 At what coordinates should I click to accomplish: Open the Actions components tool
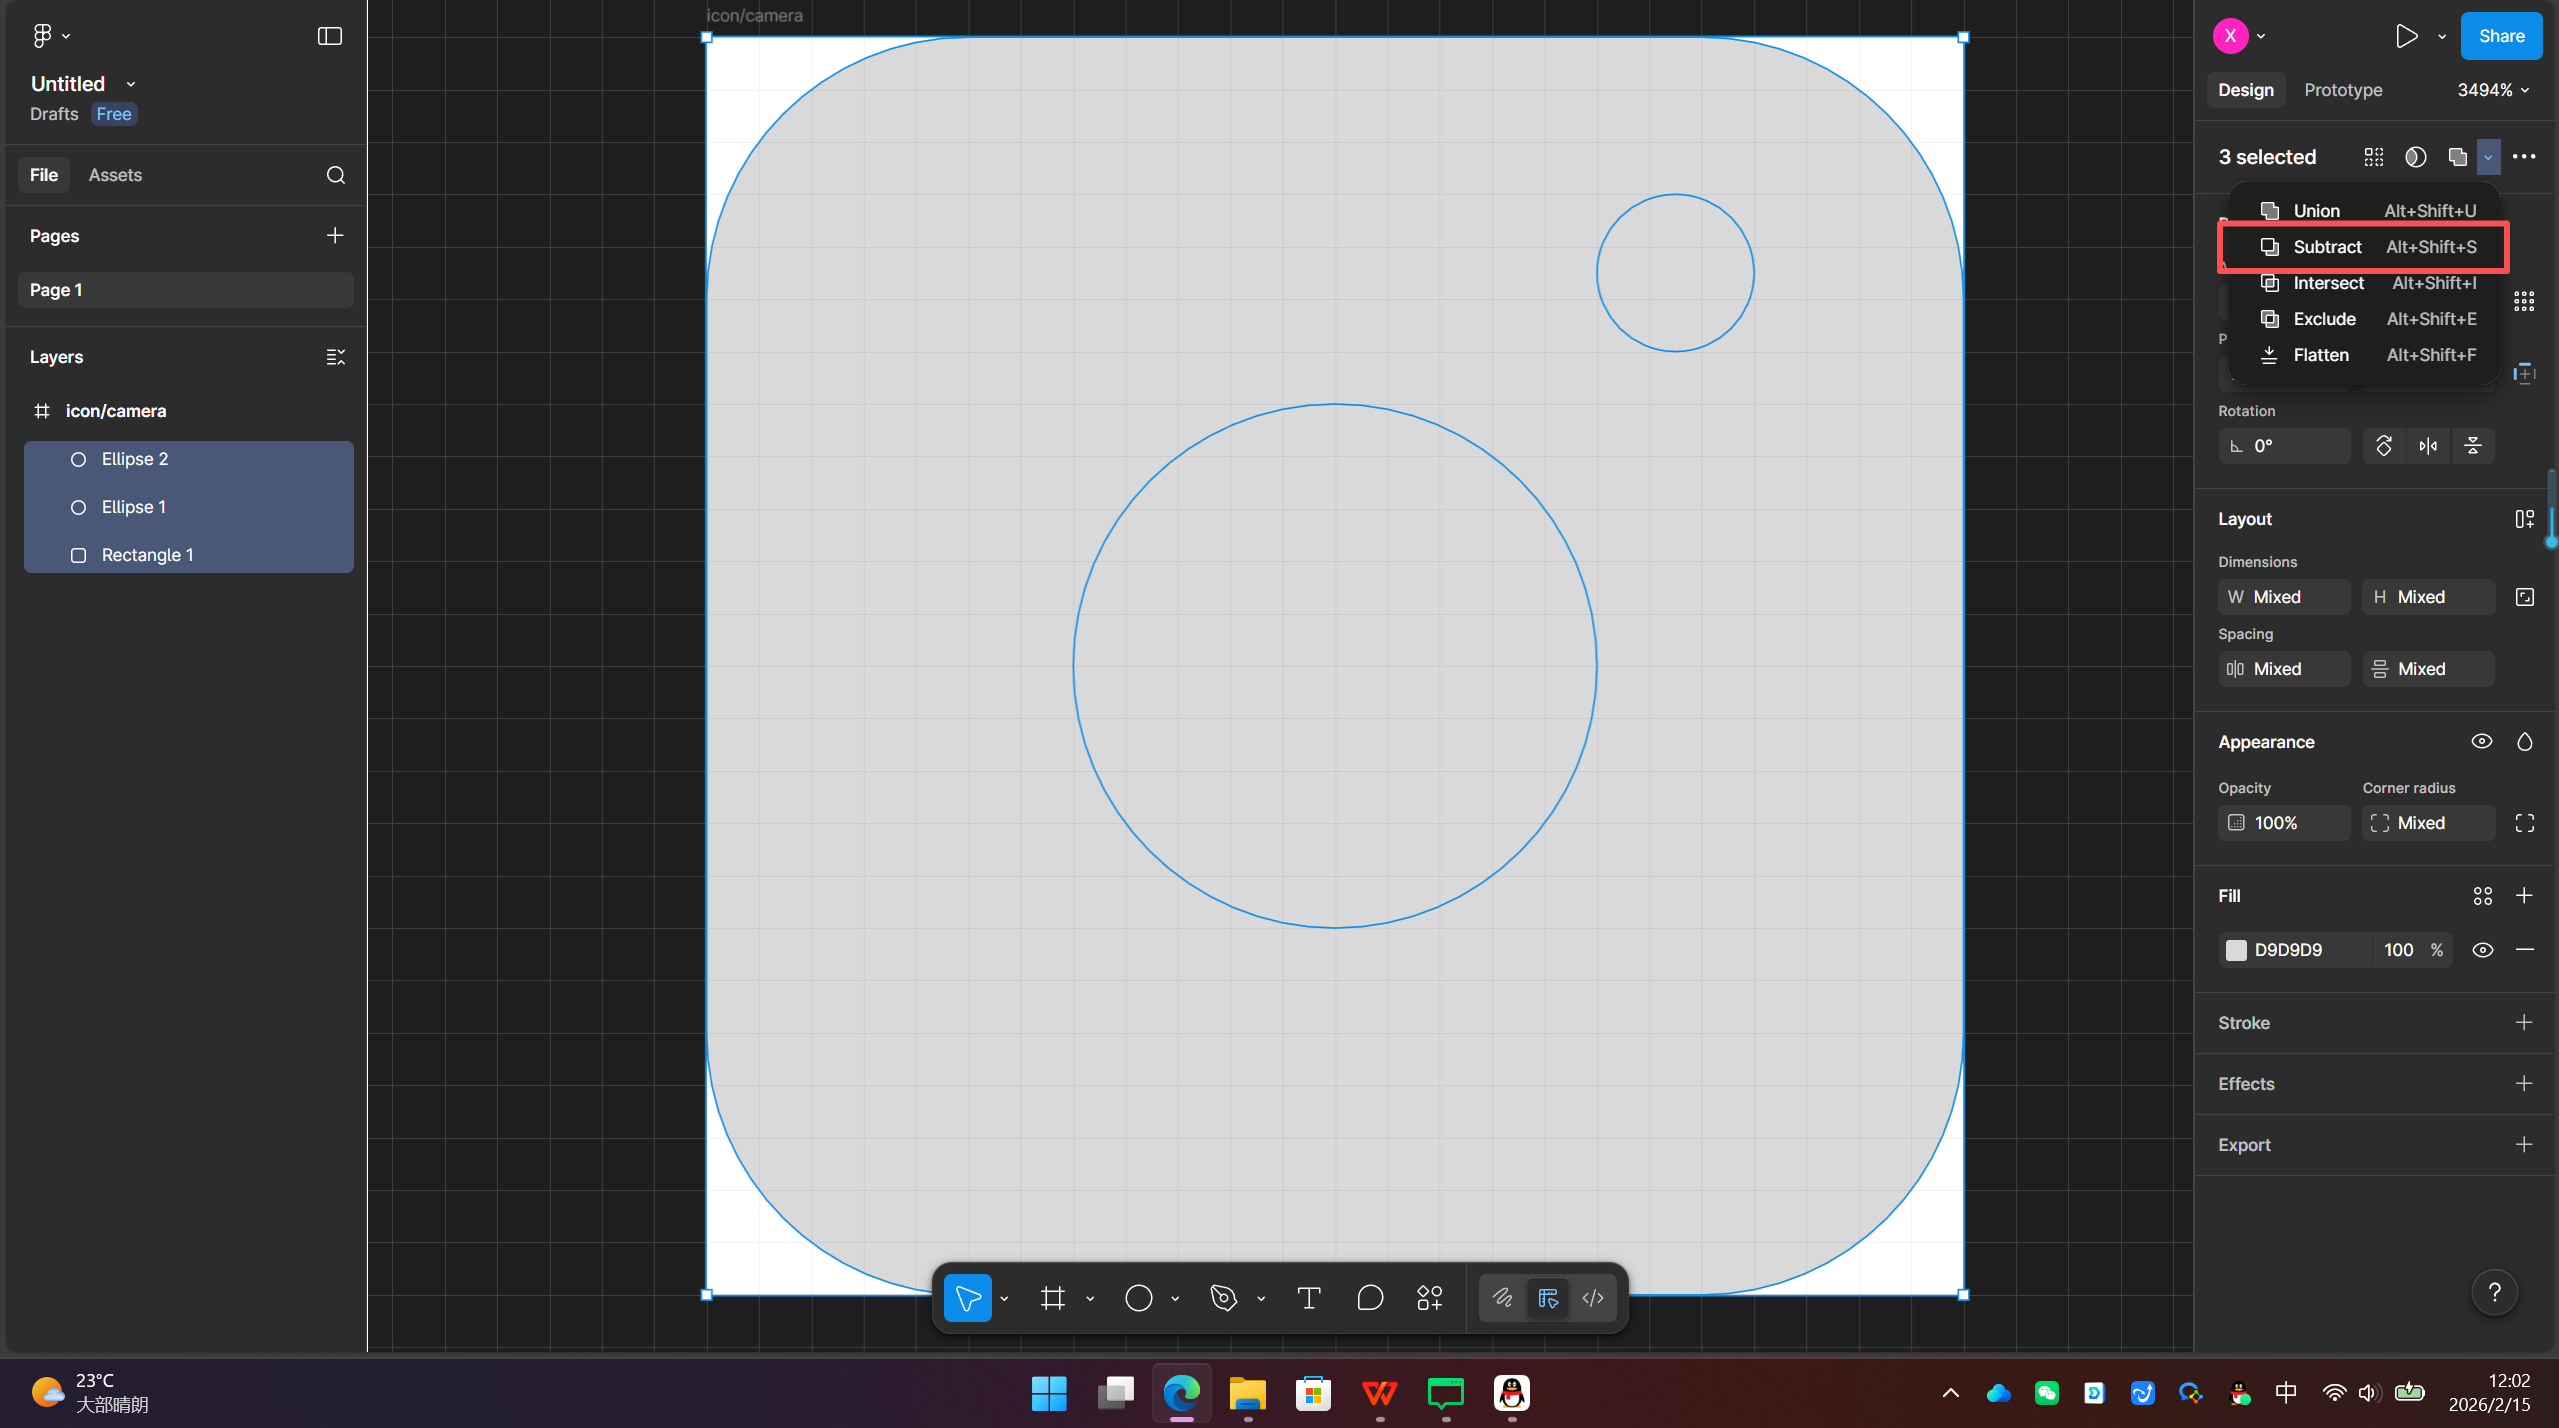pos(1429,1298)
